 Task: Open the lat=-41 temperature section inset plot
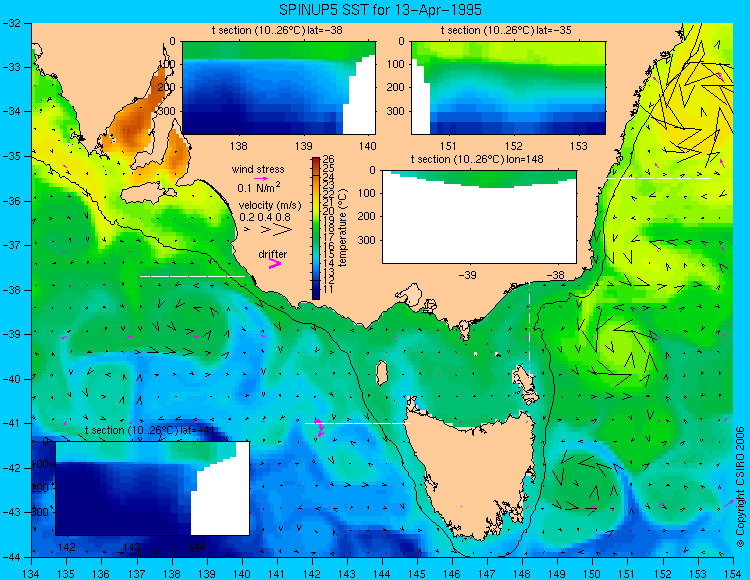tap(153, 488)
